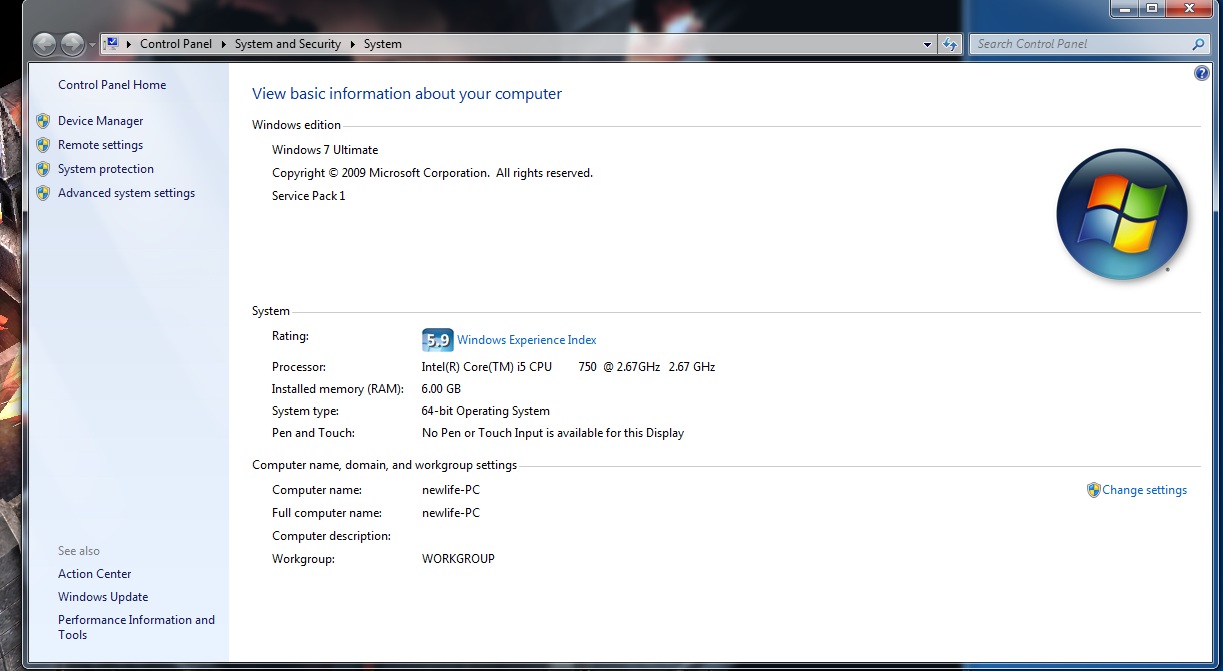
Task: Click the shield icon beside Advanced system settings
Action: click(43, 193)
